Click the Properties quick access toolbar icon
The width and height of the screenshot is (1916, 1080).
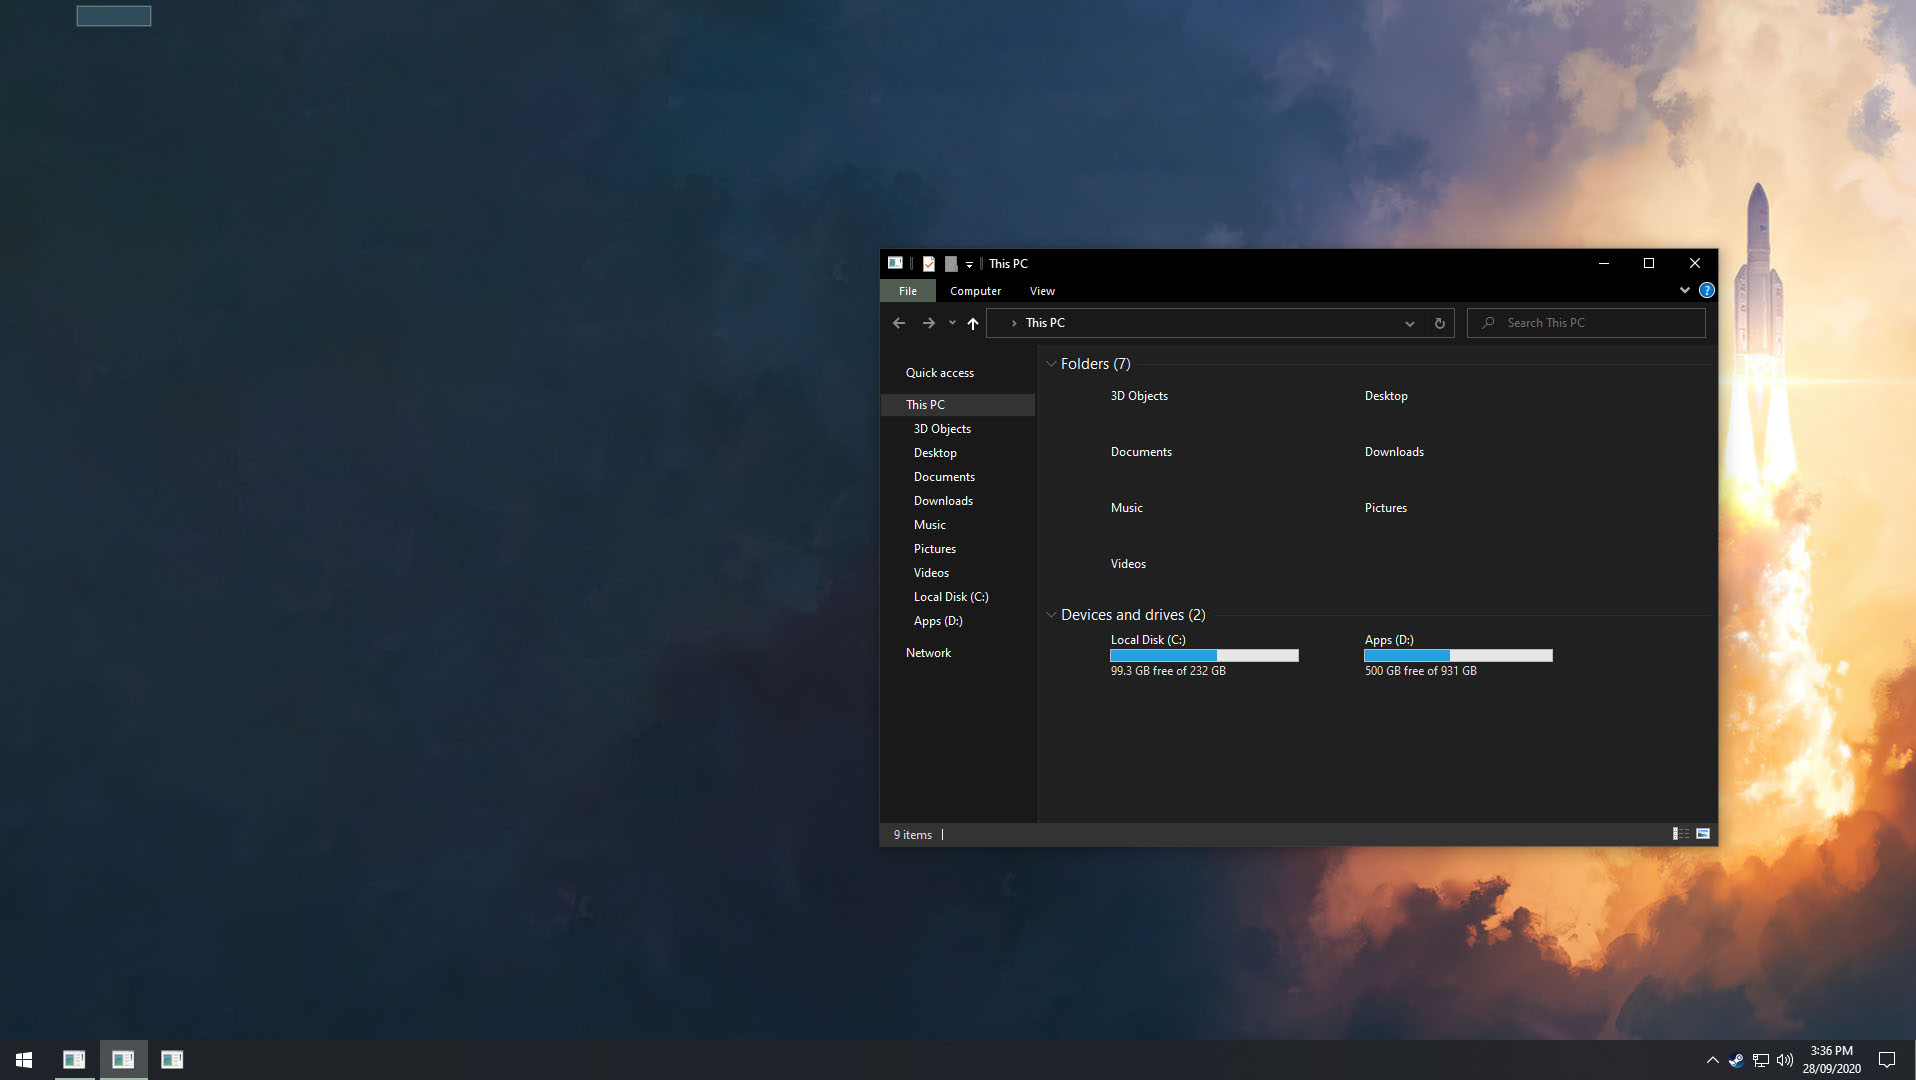pyautogui.click(x=929, y=264)
